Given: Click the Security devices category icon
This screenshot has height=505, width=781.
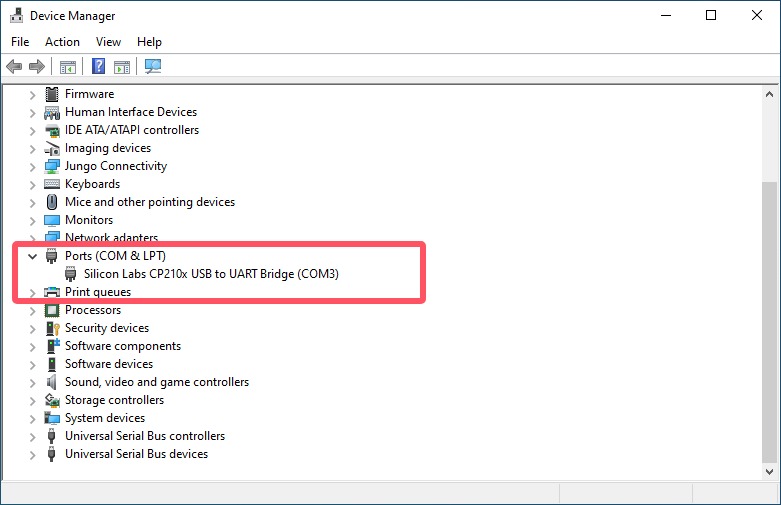Looking at the screenshot, I should [x=53, y=328].
